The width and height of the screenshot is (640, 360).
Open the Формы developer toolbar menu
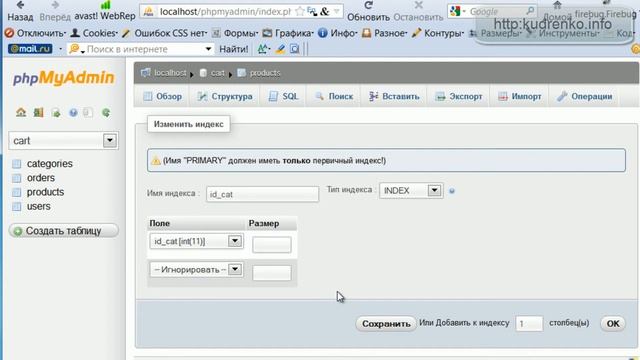(235, 33)
